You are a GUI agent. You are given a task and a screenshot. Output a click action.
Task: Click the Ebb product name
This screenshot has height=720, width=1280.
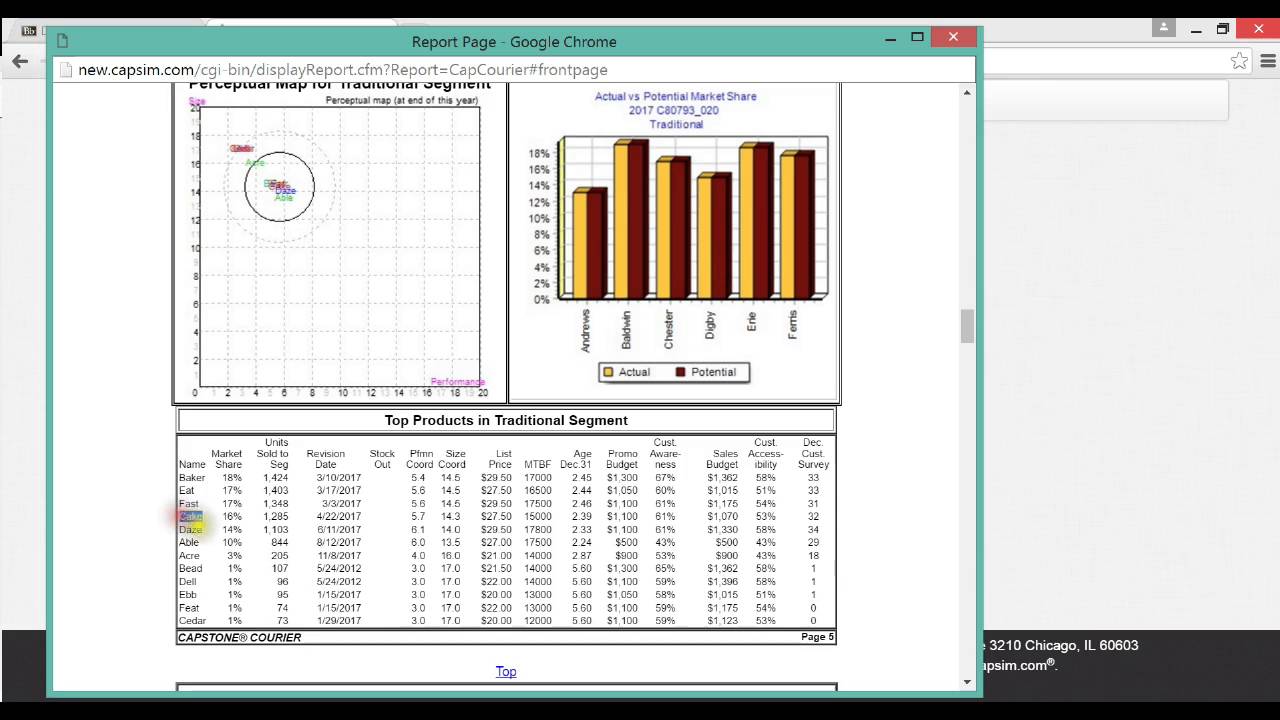pos(187,595)
